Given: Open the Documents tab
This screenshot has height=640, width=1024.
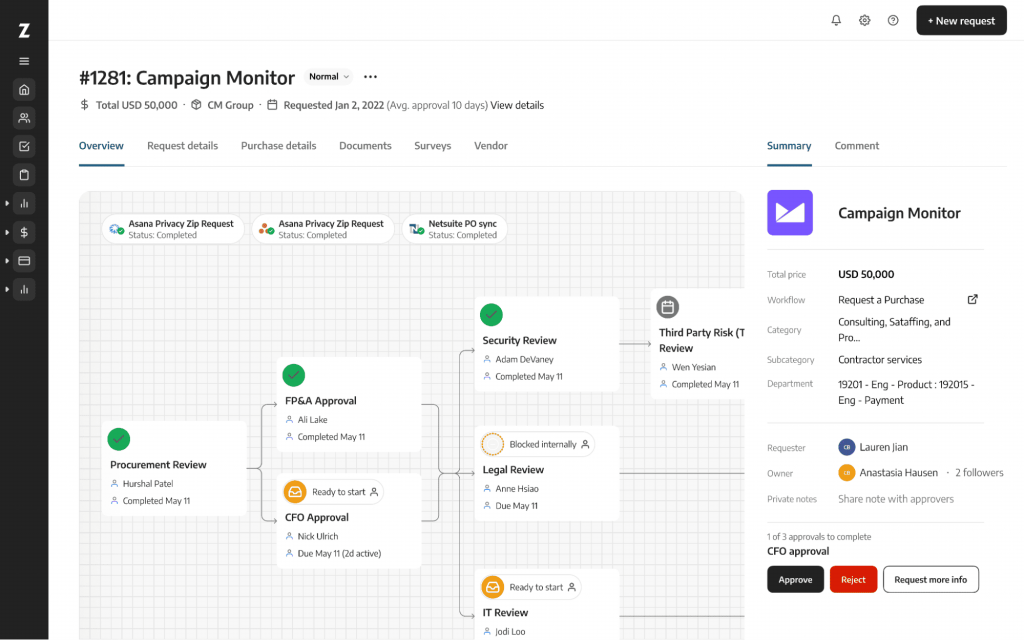Looking at the screenshot, I should coord(365,146).
